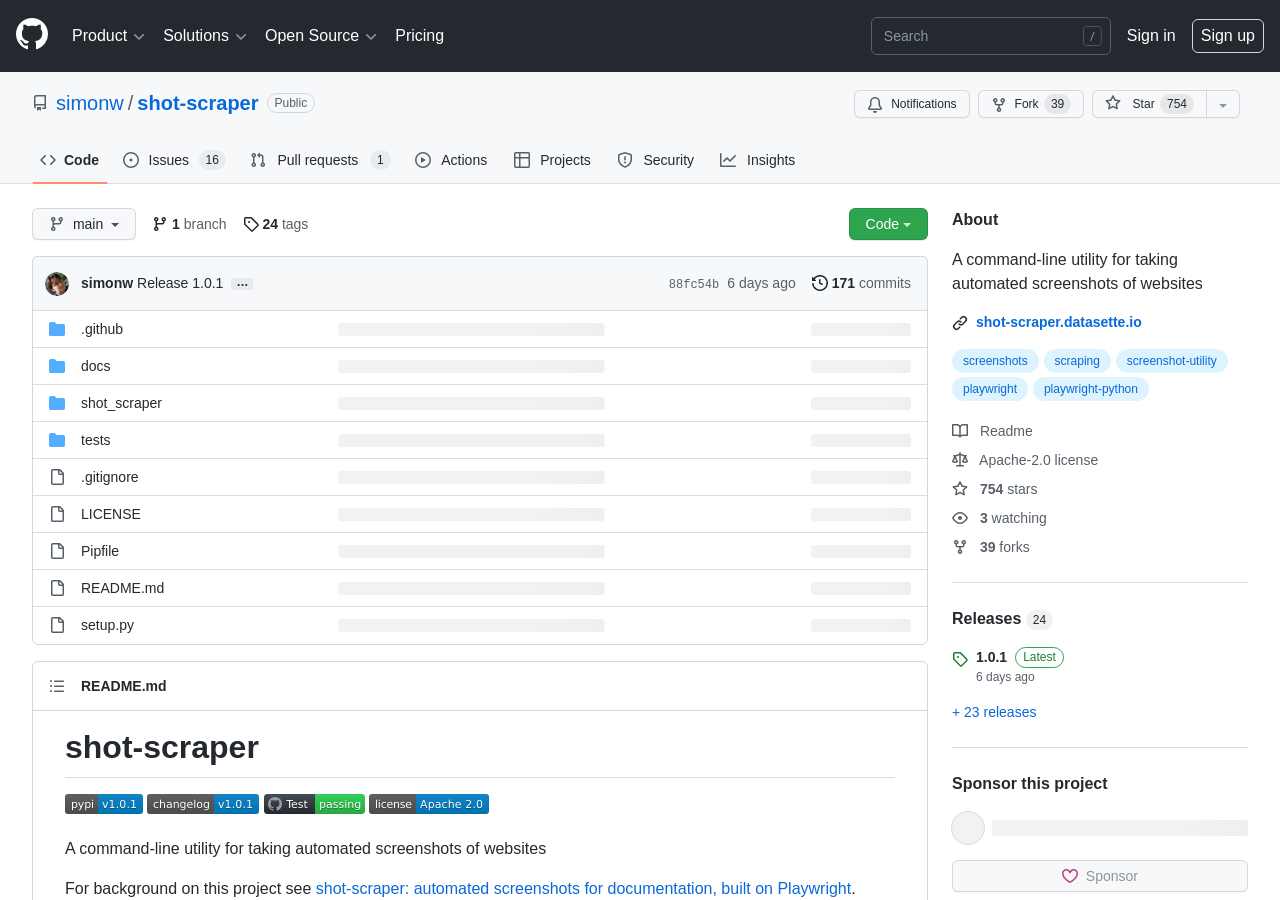Image resolution: width=1280 pixels, height=900 pixels.
Task: Click the GitHub logo icon
Action: [32, 34]
